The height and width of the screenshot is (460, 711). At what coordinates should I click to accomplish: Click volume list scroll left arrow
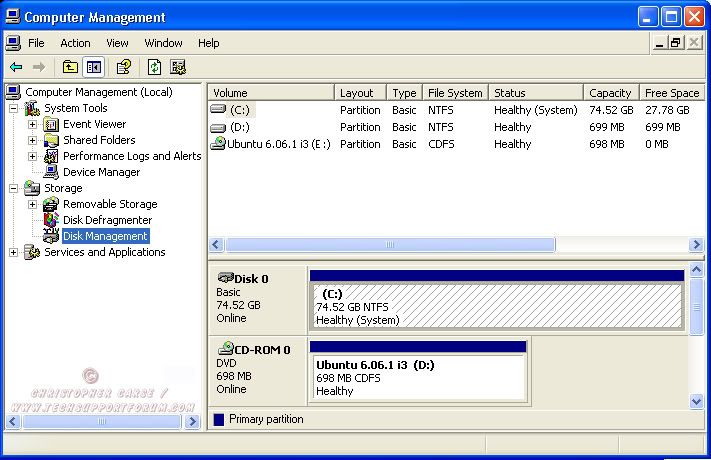click(x=216, y=245)
